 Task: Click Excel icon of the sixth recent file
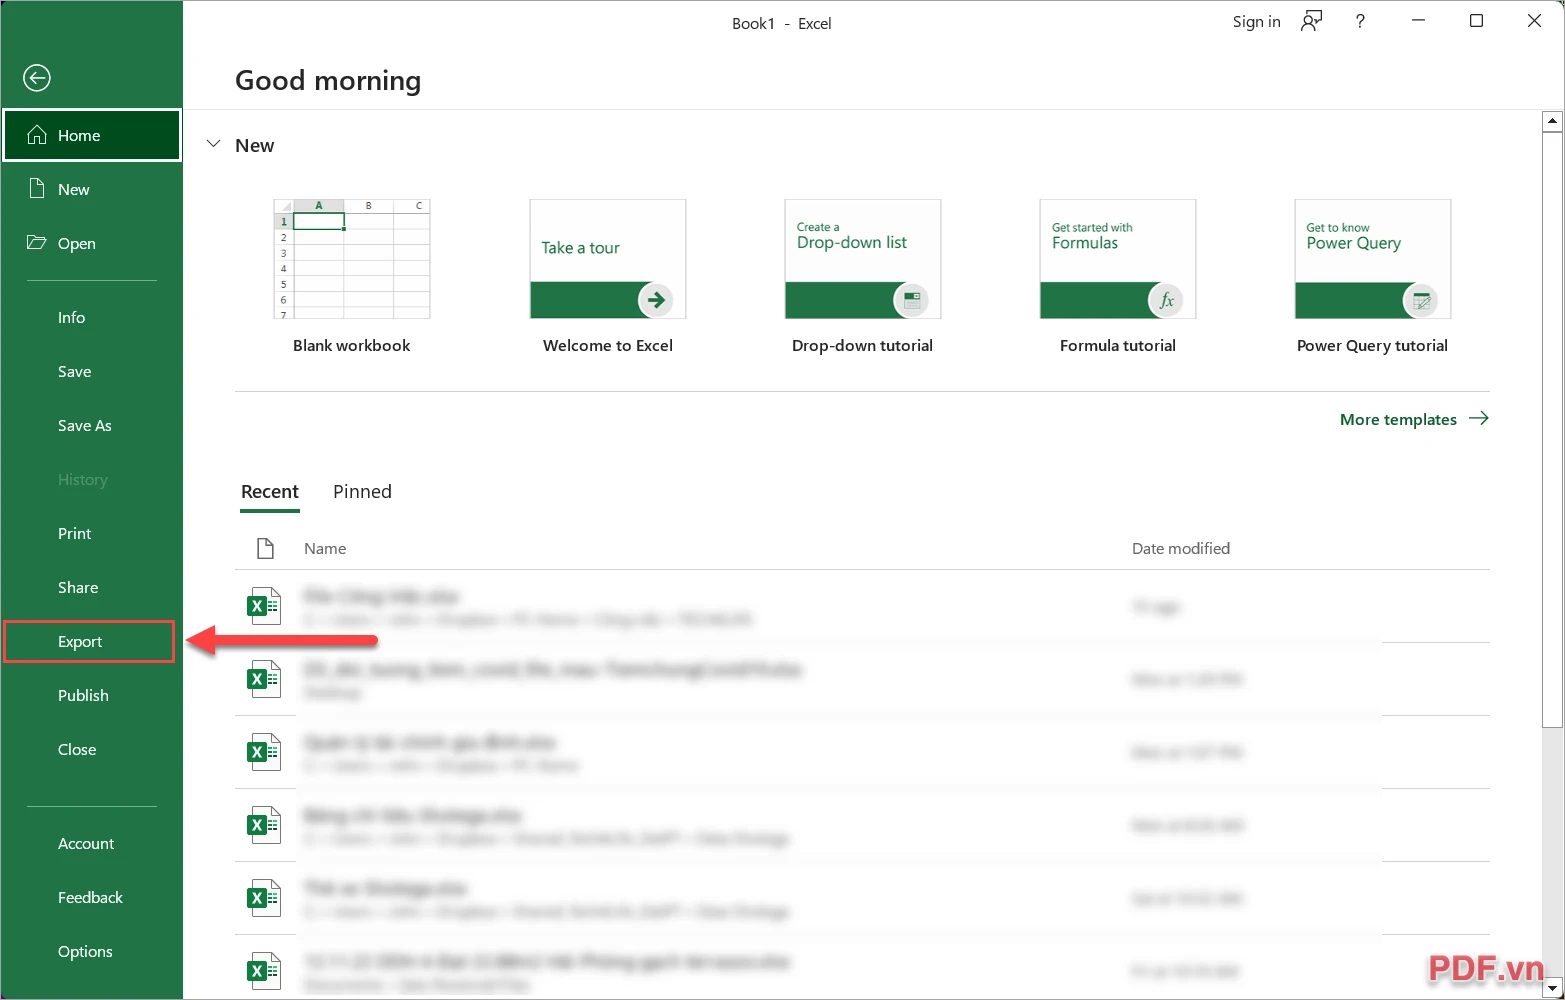[x=264, y=971]
